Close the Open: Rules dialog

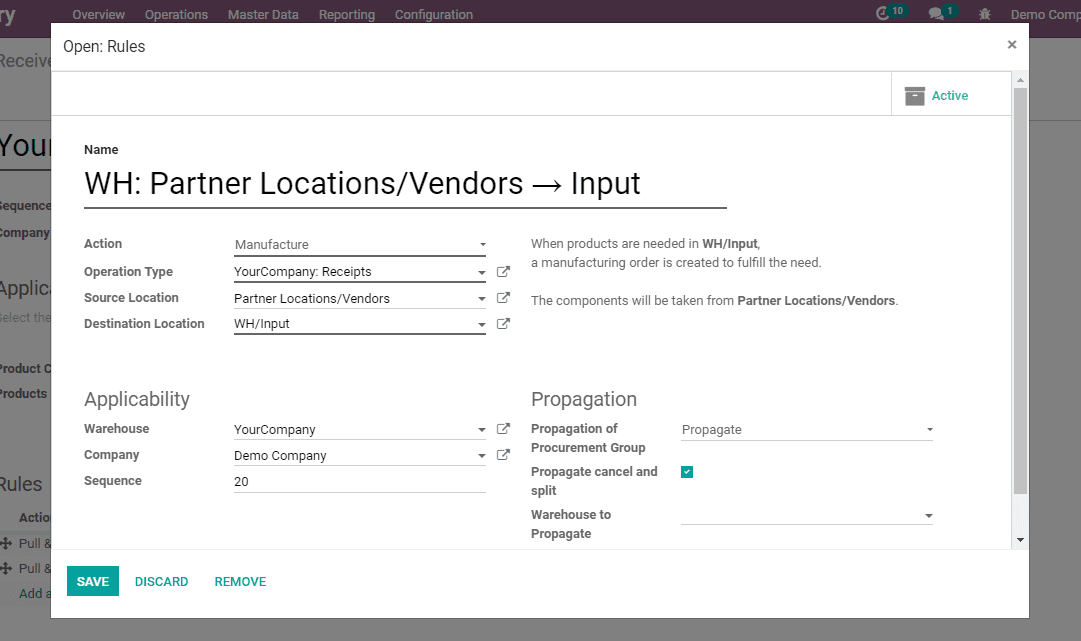1011,45
